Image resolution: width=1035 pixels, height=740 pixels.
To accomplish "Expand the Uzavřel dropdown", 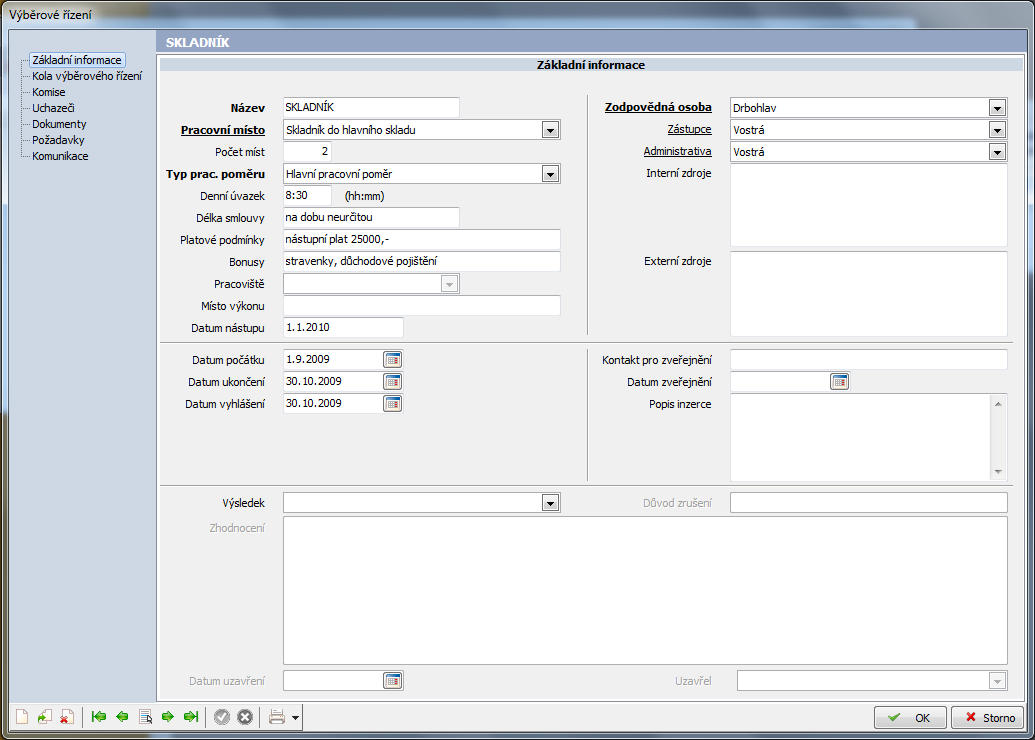I will (x=997, y=681).
